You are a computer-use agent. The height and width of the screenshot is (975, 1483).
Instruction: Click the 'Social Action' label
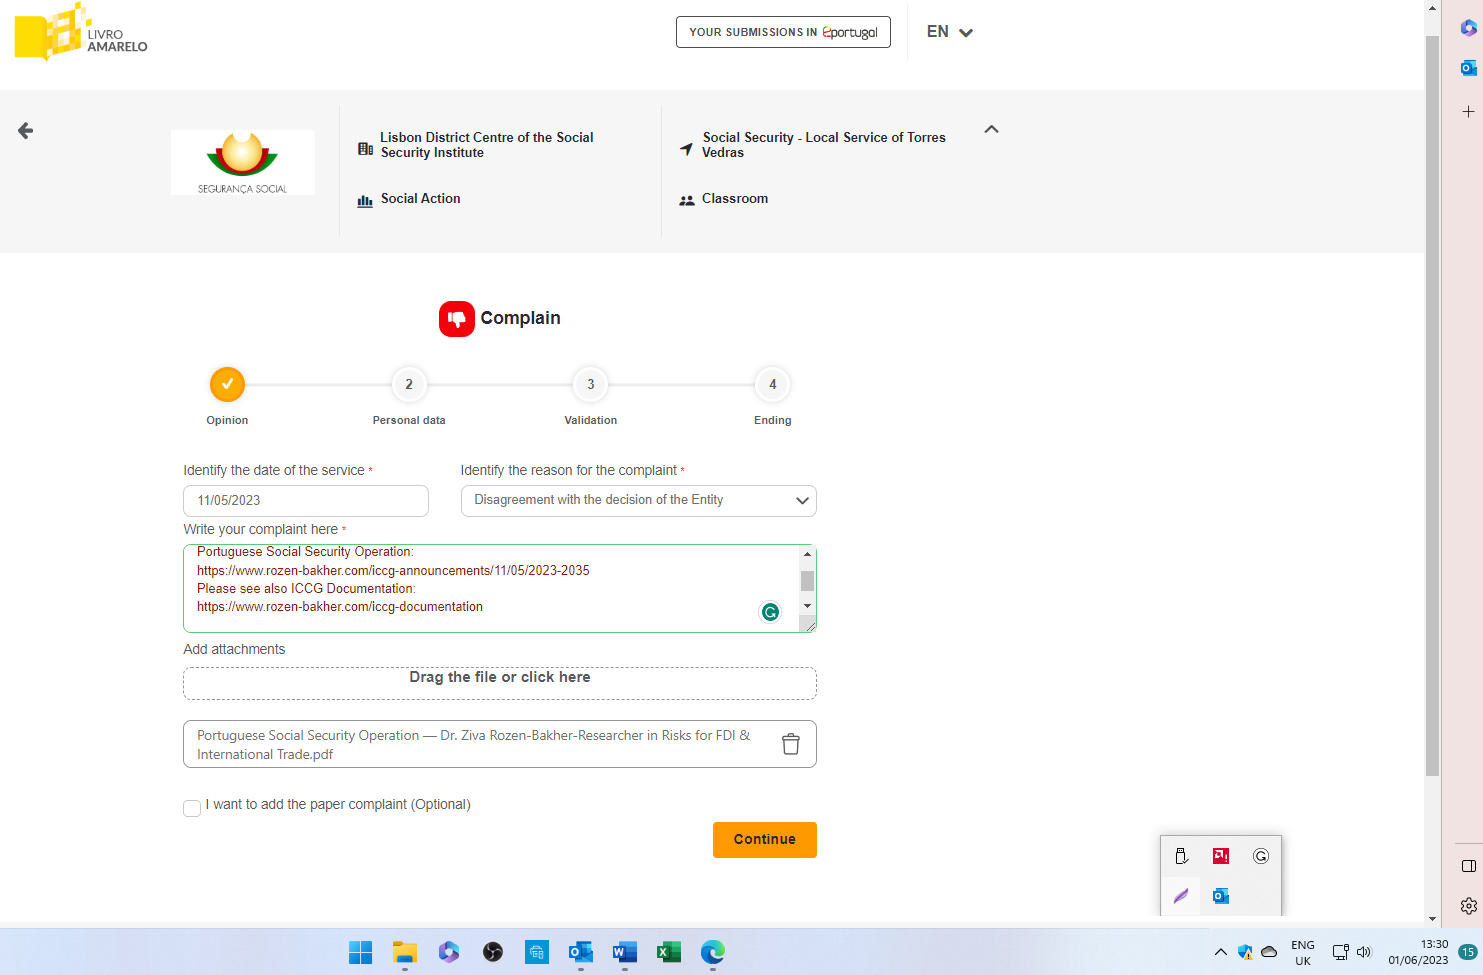421,199
